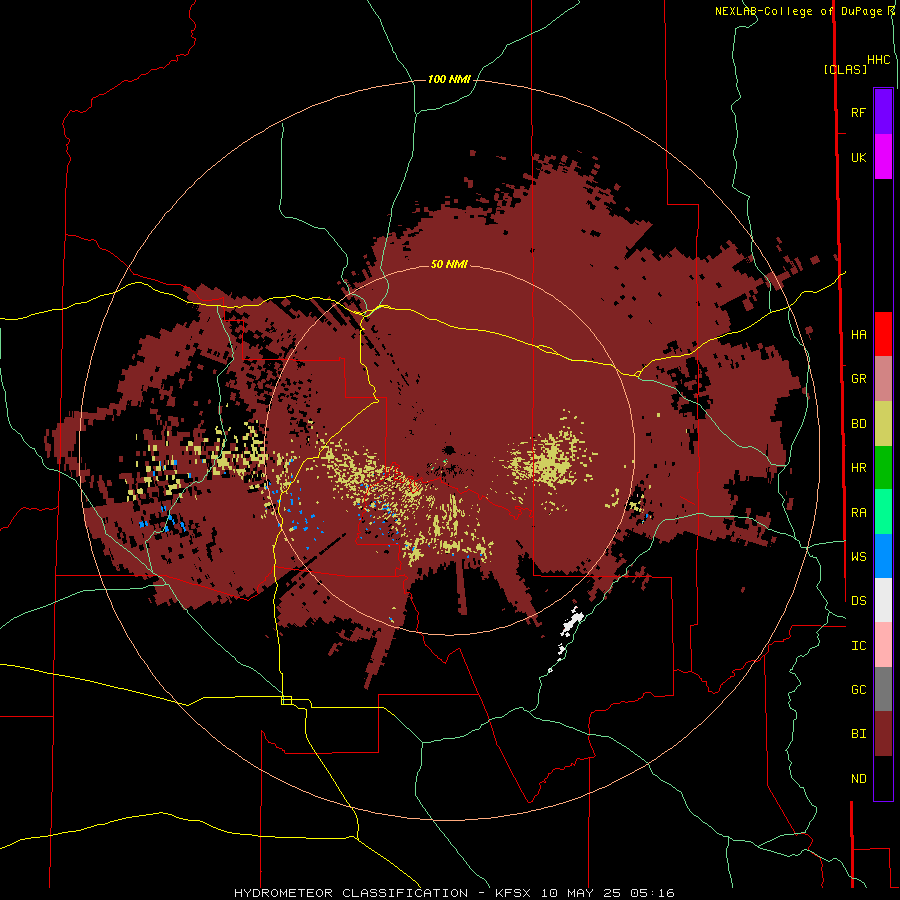Image resolution: width=900 pixels, height=900 pixels.
Task: Click the ND legend label
Action: (858, 779)
